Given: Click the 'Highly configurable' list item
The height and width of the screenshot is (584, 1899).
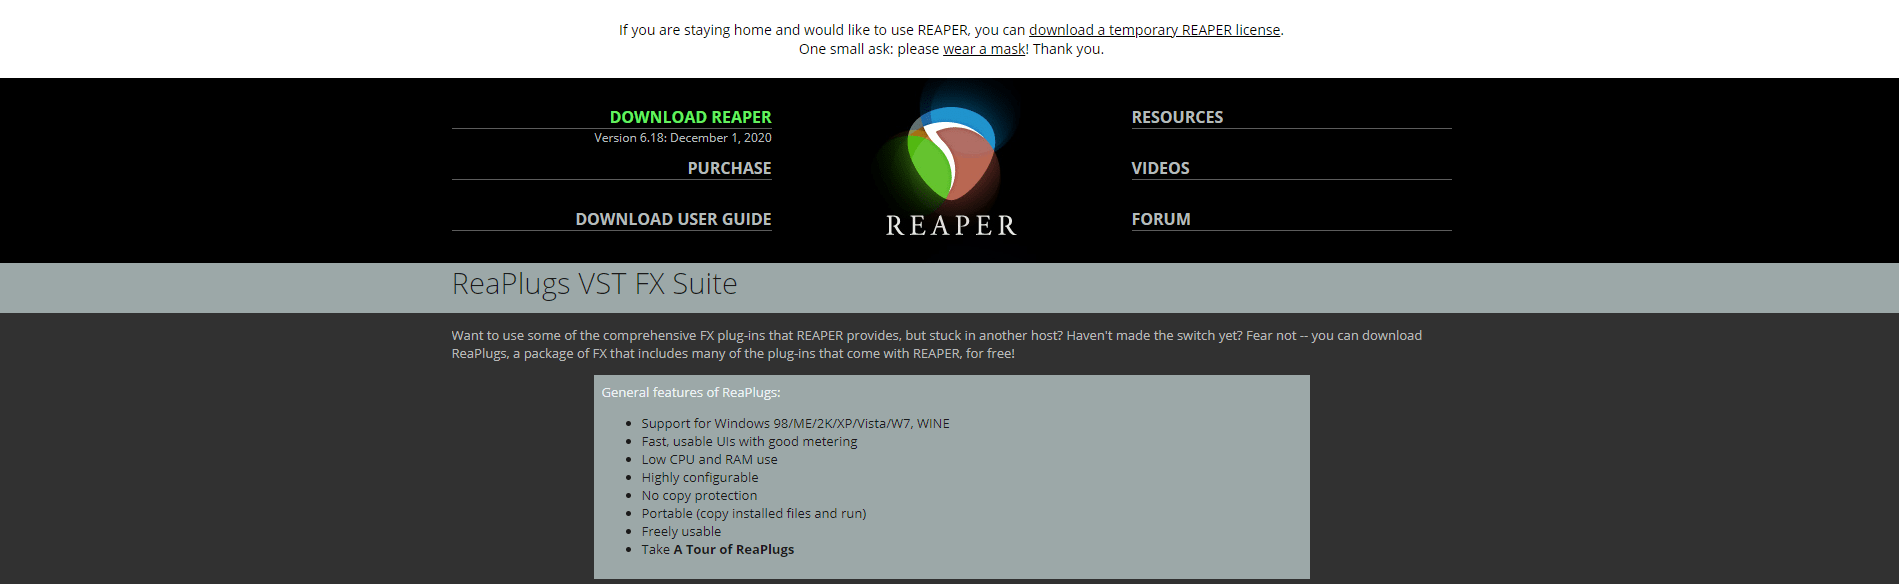Looking at the screenshot, I should click(699, 477).
